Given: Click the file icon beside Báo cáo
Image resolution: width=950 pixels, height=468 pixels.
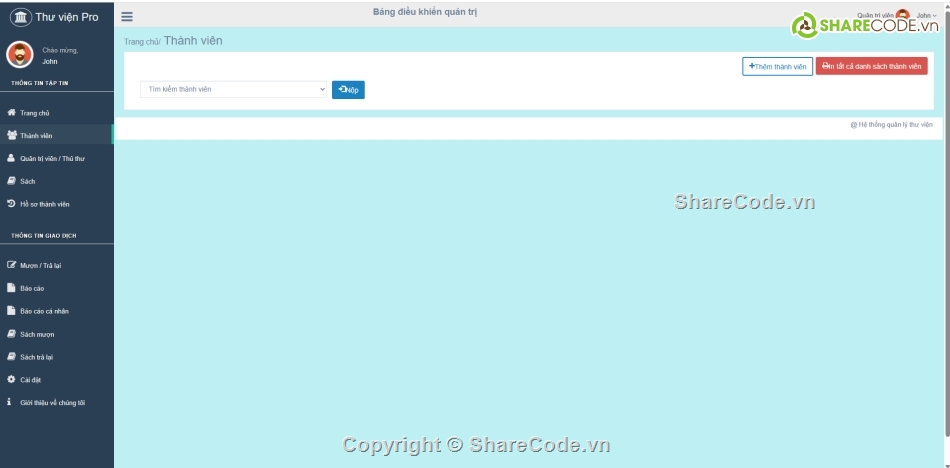Looking at the screenshot, I should 11,288.
